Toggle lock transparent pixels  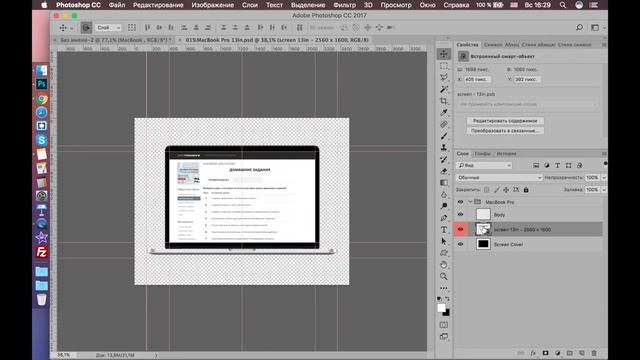pos(487,190)
